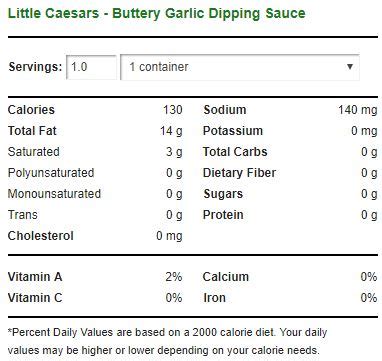Click the 130 calories value
Image resolution: width=382 pixels, height=361 pixels.
[x=173, y=110]
